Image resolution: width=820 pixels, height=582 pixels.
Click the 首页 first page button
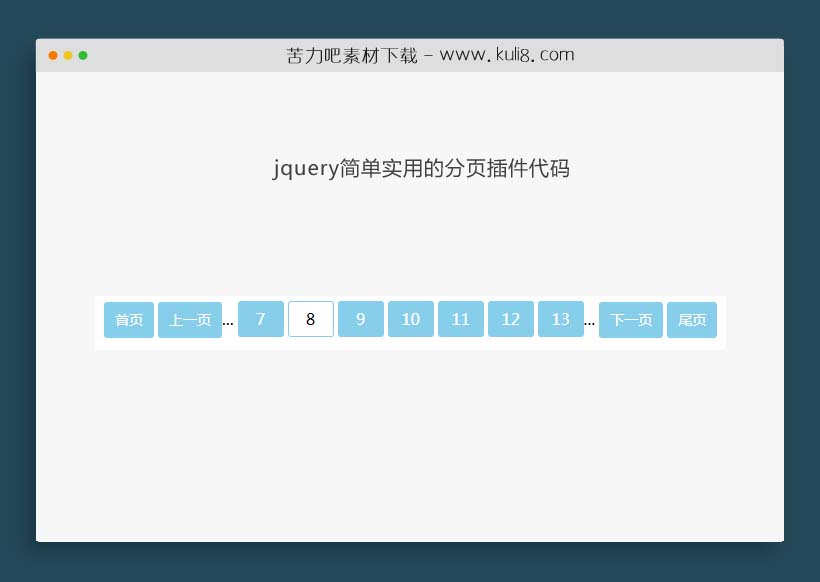[x=128, y=319]
